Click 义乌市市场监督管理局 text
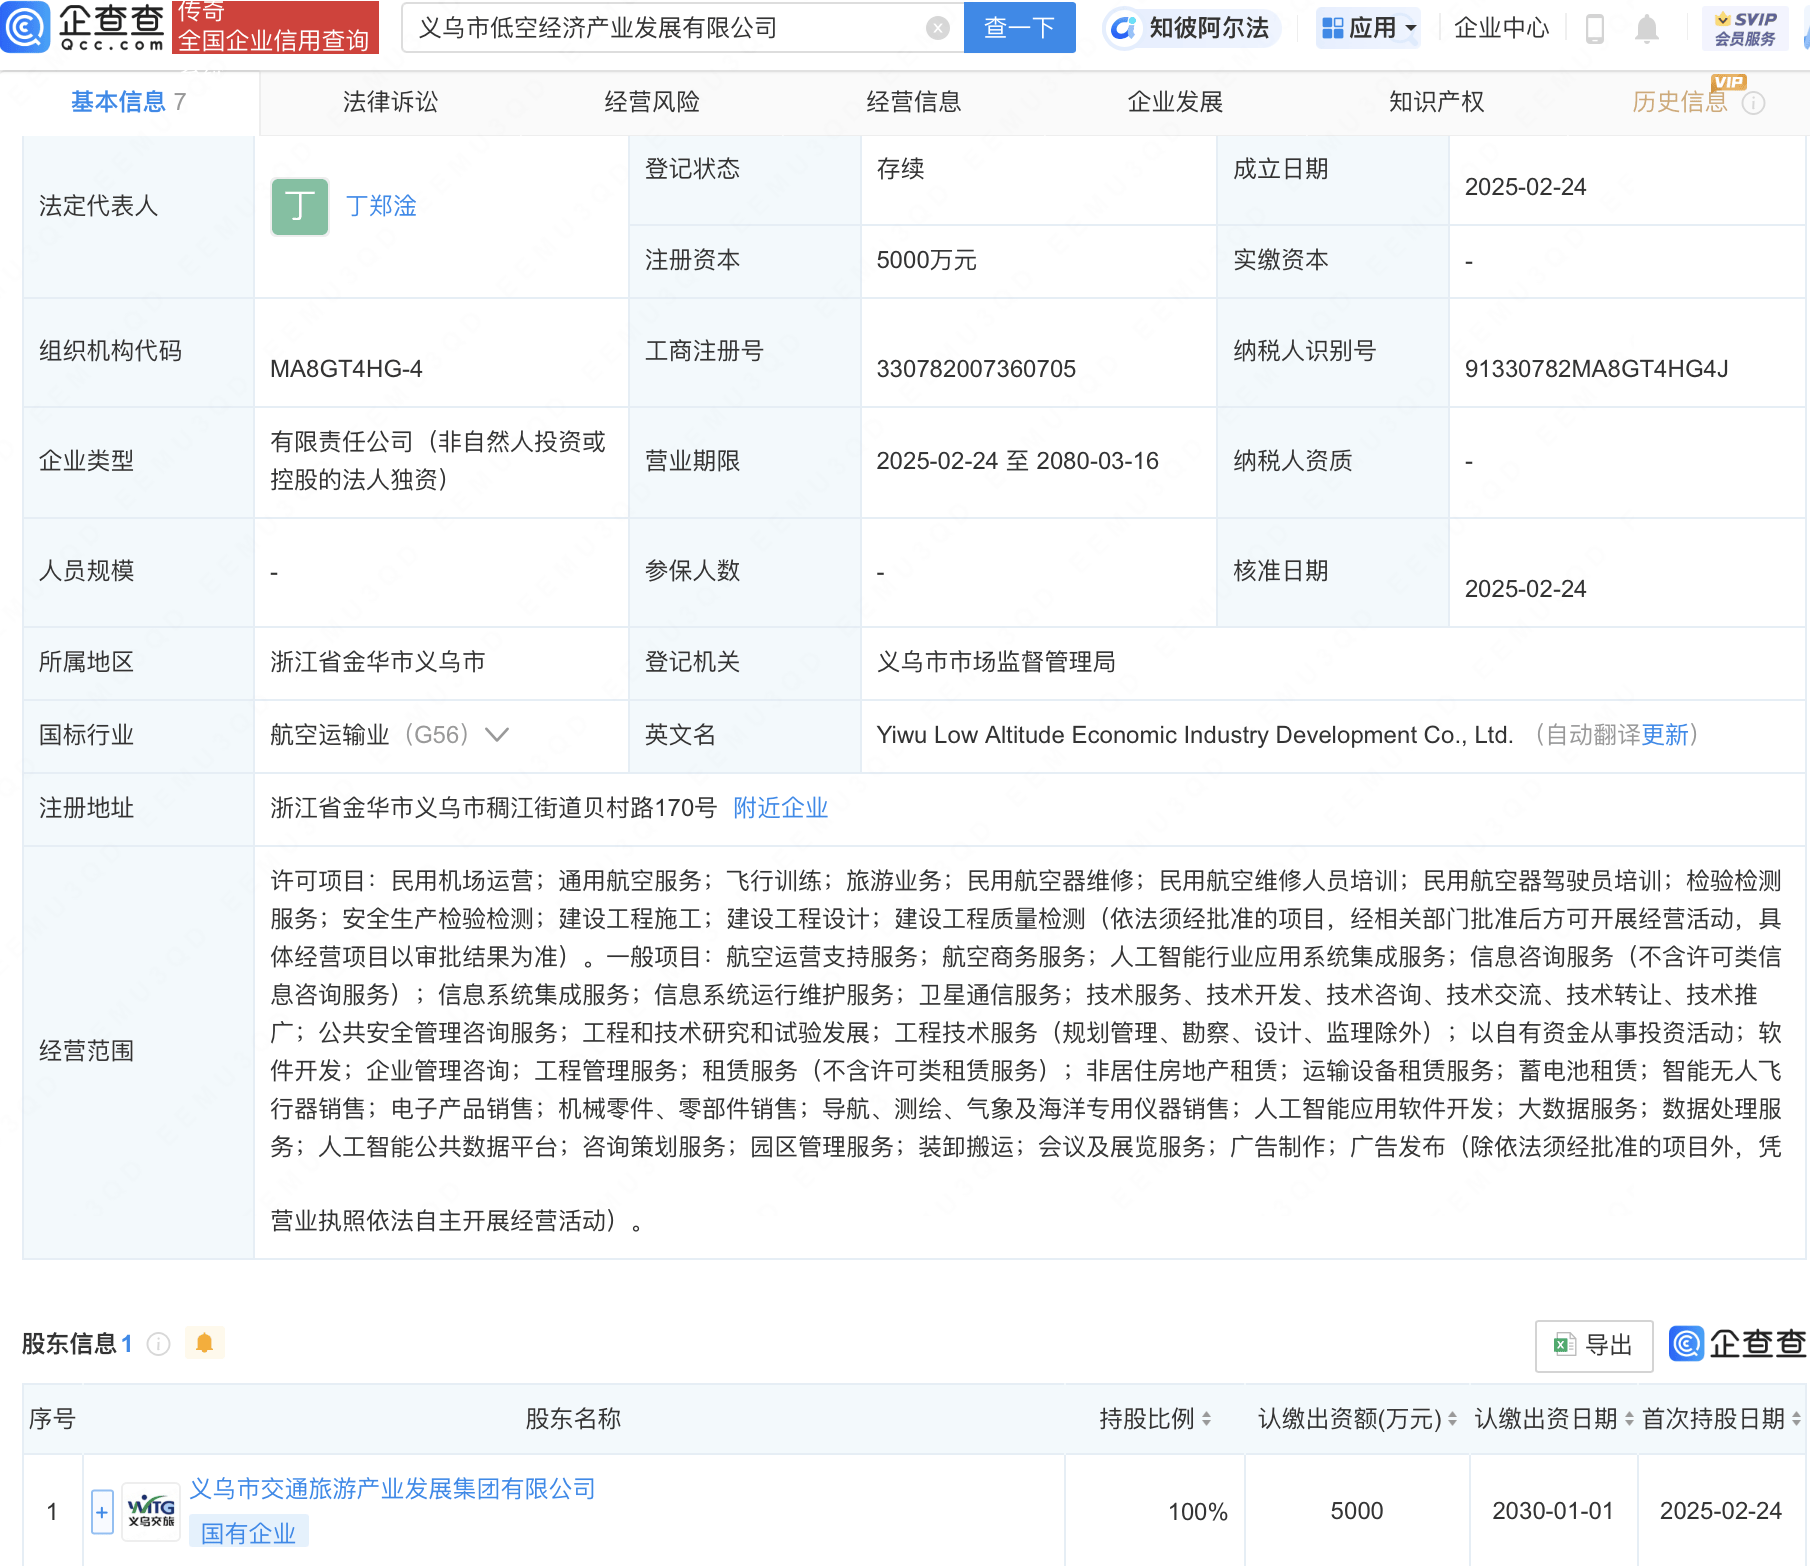Viewport: 1810px width, 1566px height. (996, 662)
